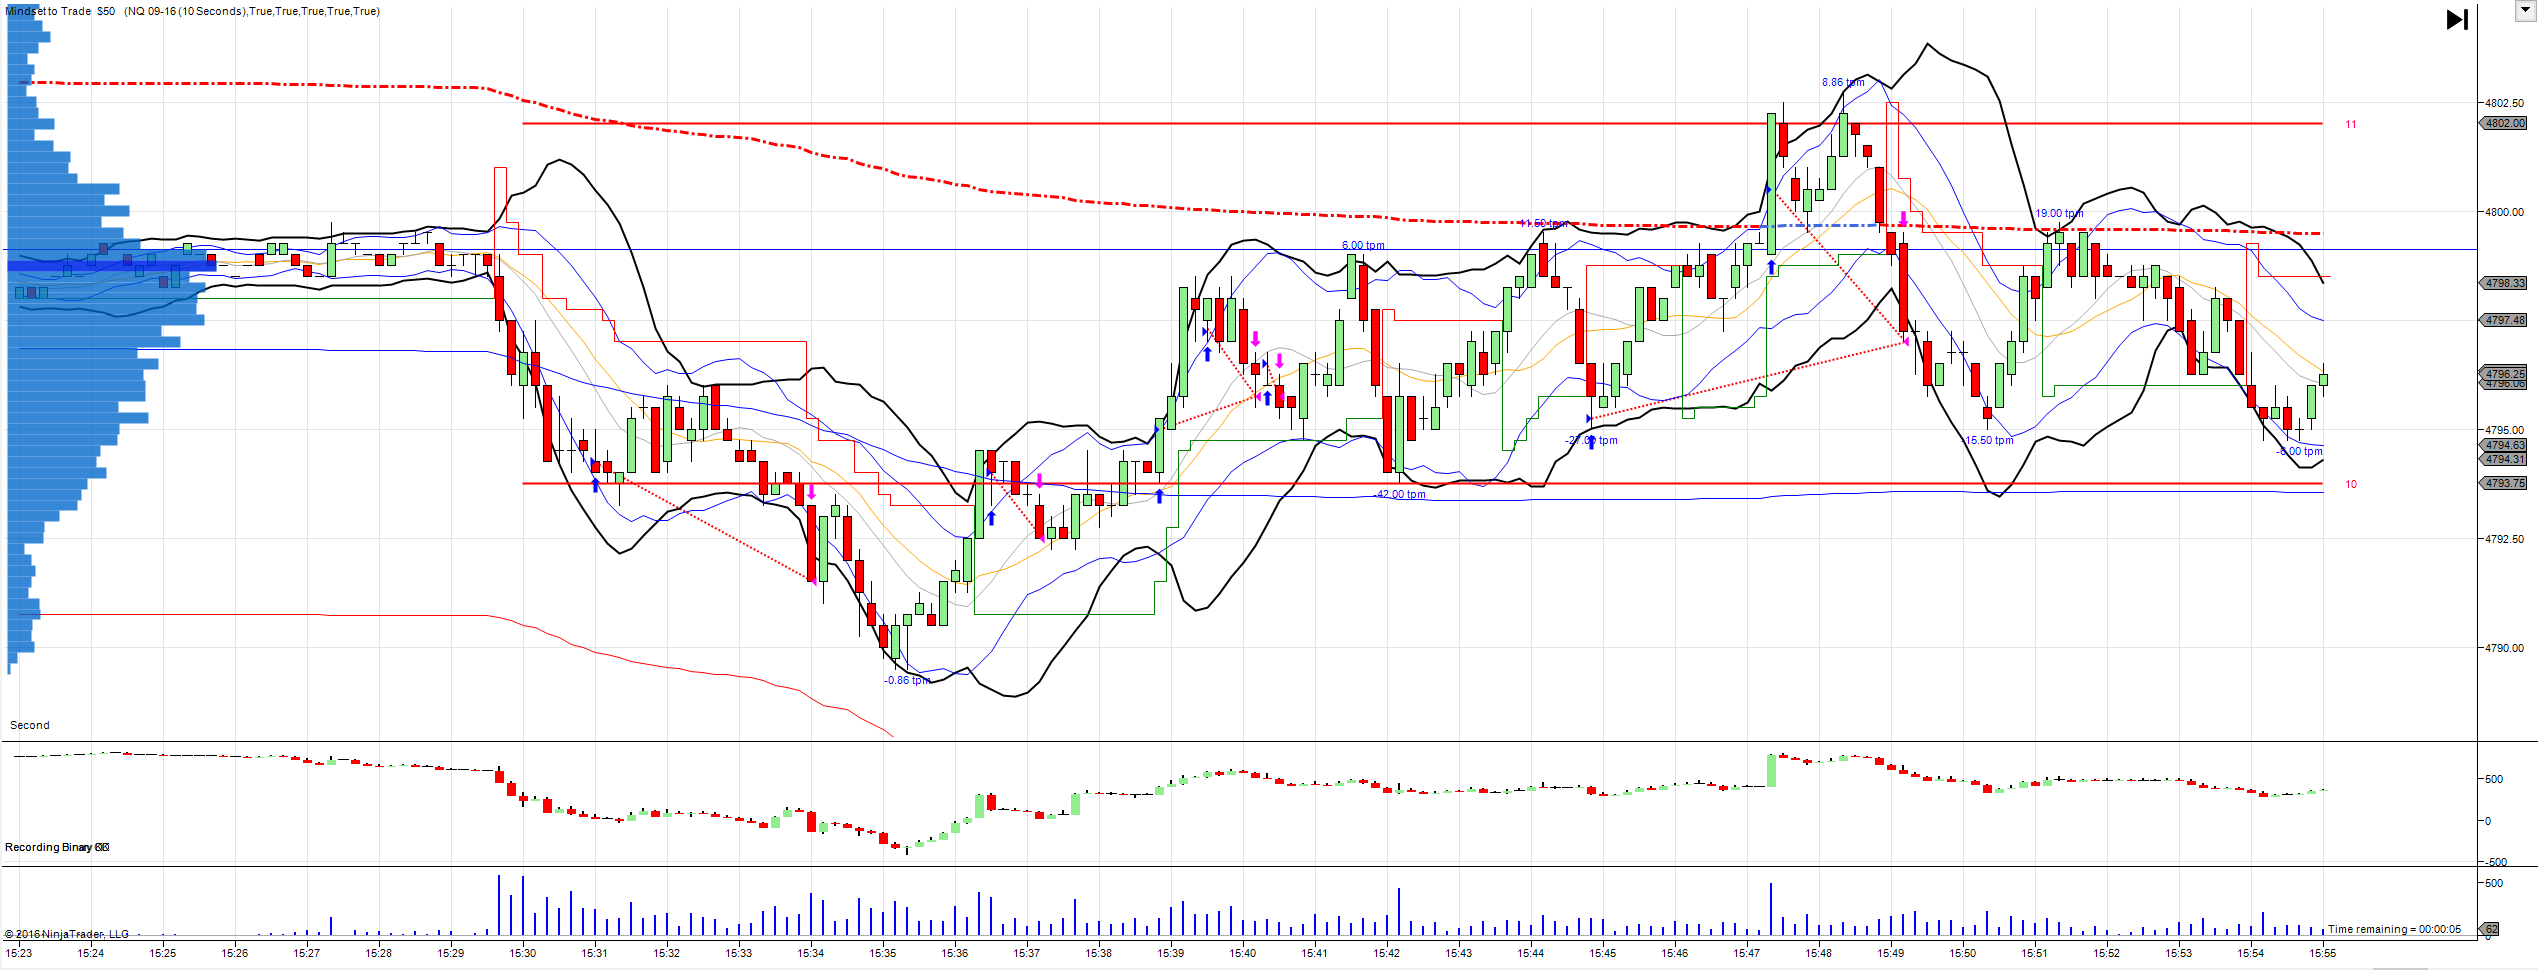Click the horizontal scrollbar thumb at chart bottom

click(2399, 967)
